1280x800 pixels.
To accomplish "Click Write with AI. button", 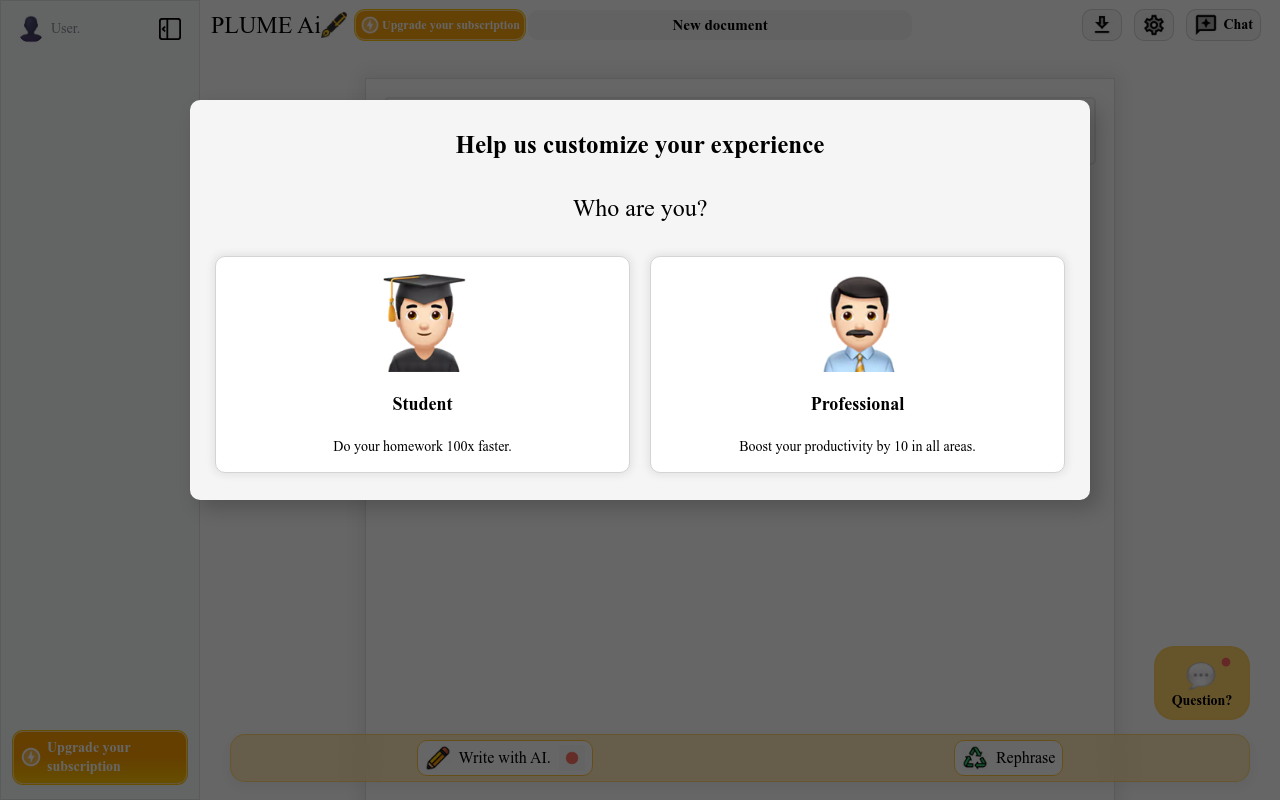I will coord(505,758).
